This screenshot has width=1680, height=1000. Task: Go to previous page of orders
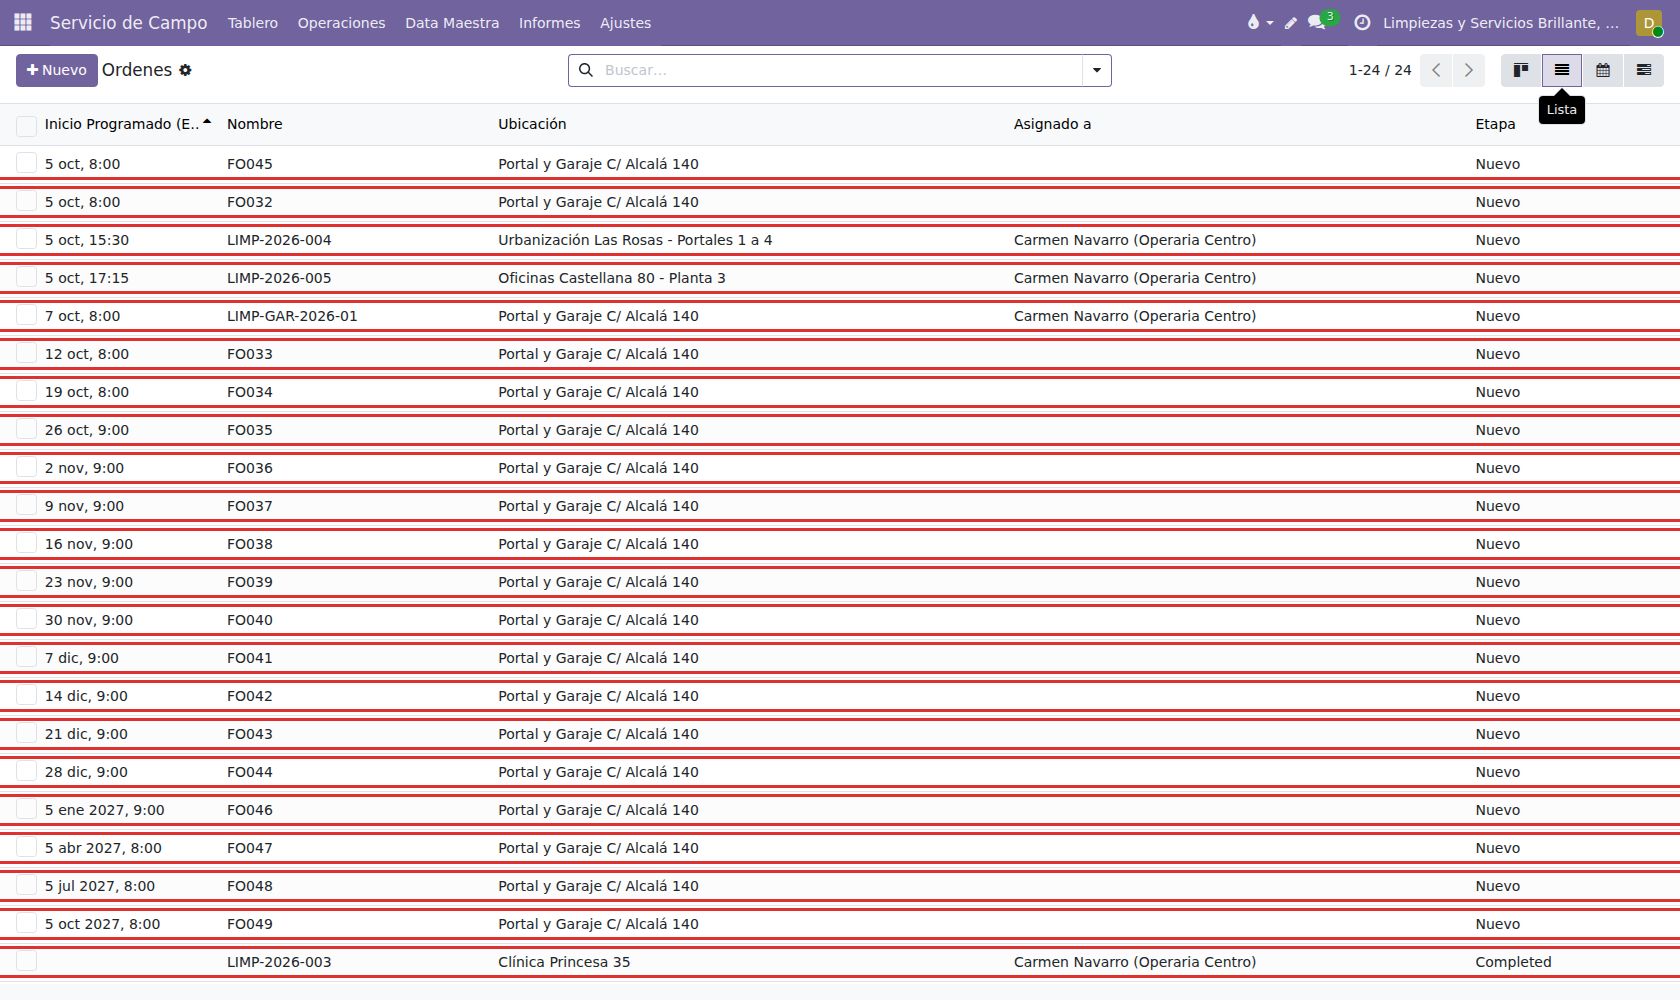pyautogui.click(x=1436, y=70)
